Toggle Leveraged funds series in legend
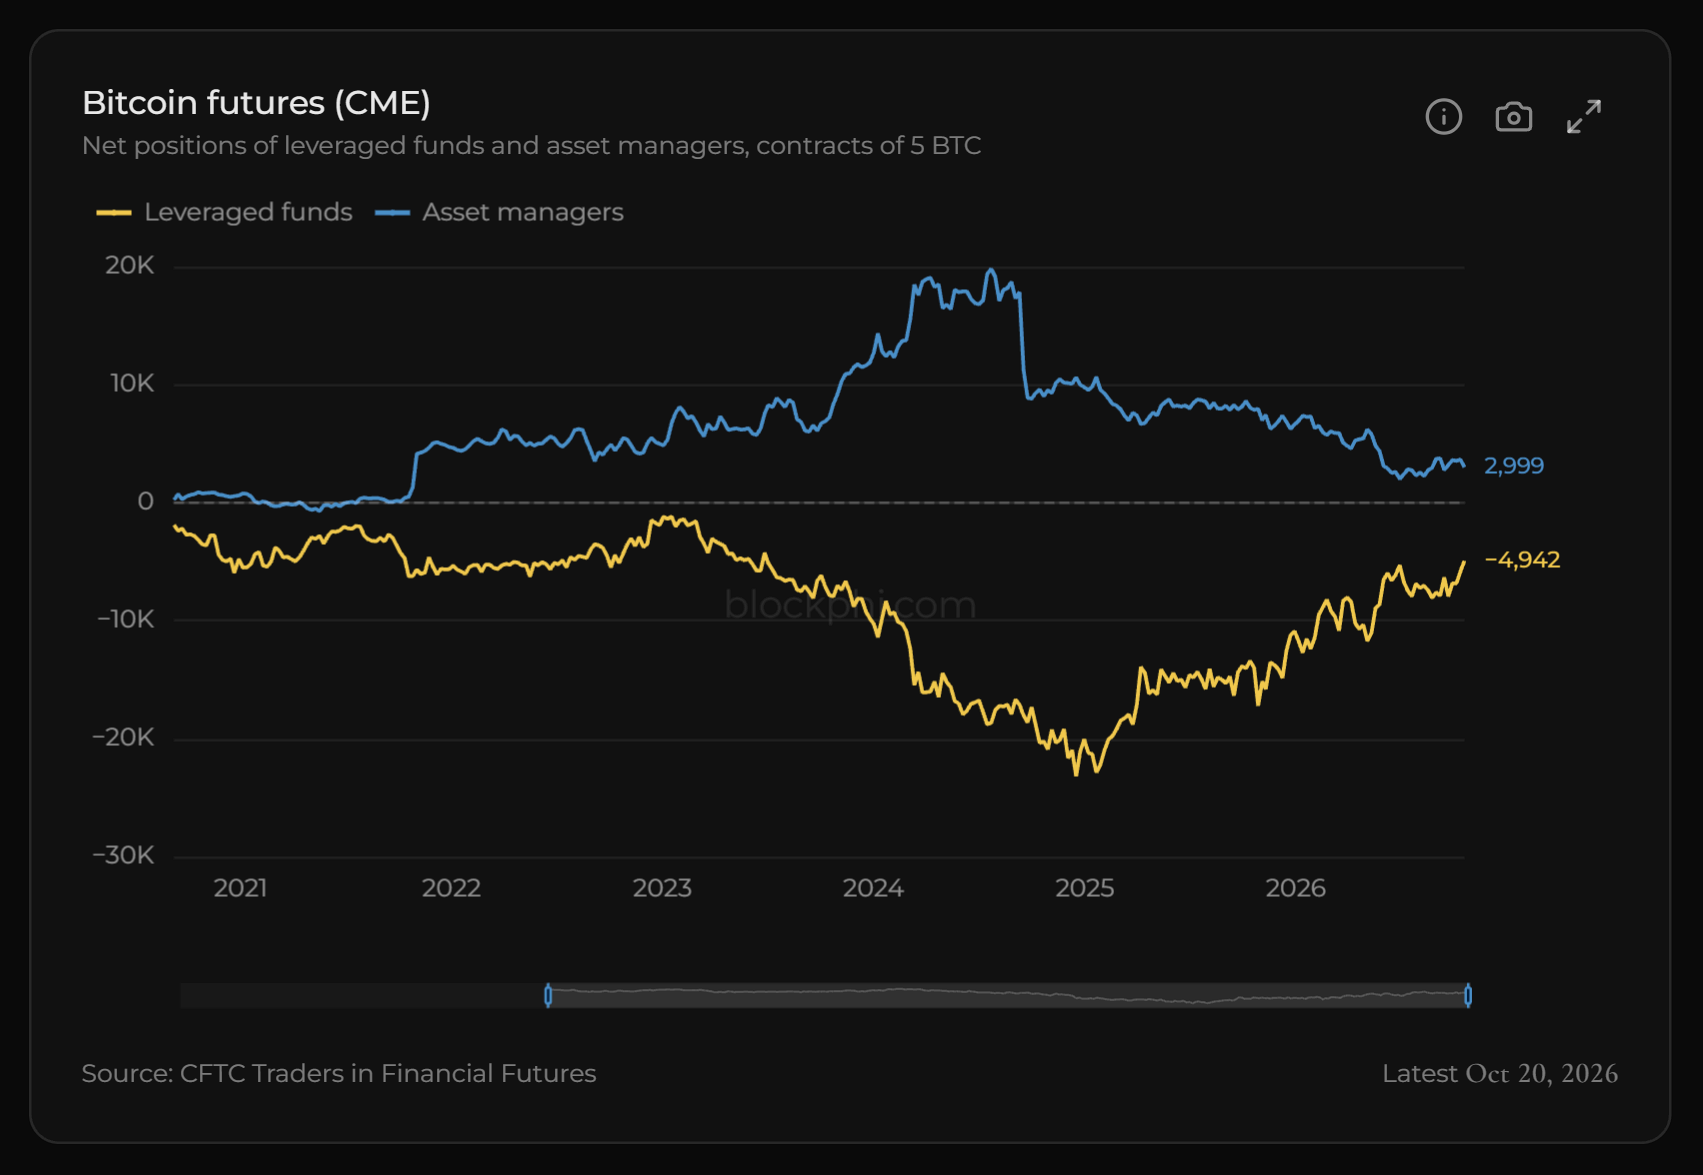The width and height of the screenshot is (1703, 1175). [x=224, y=212]
